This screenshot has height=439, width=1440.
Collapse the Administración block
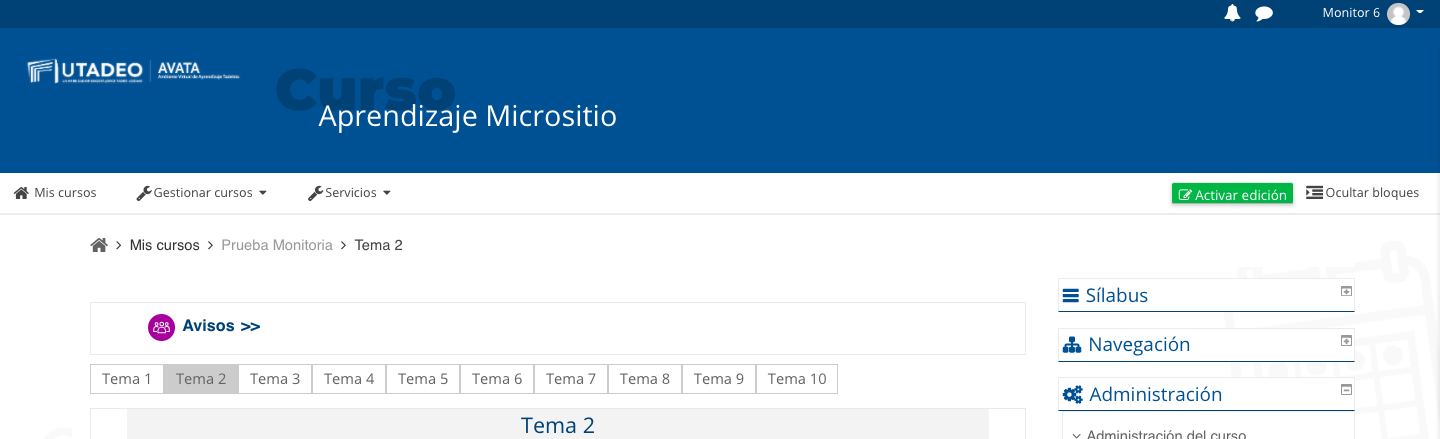point(1346,390)
